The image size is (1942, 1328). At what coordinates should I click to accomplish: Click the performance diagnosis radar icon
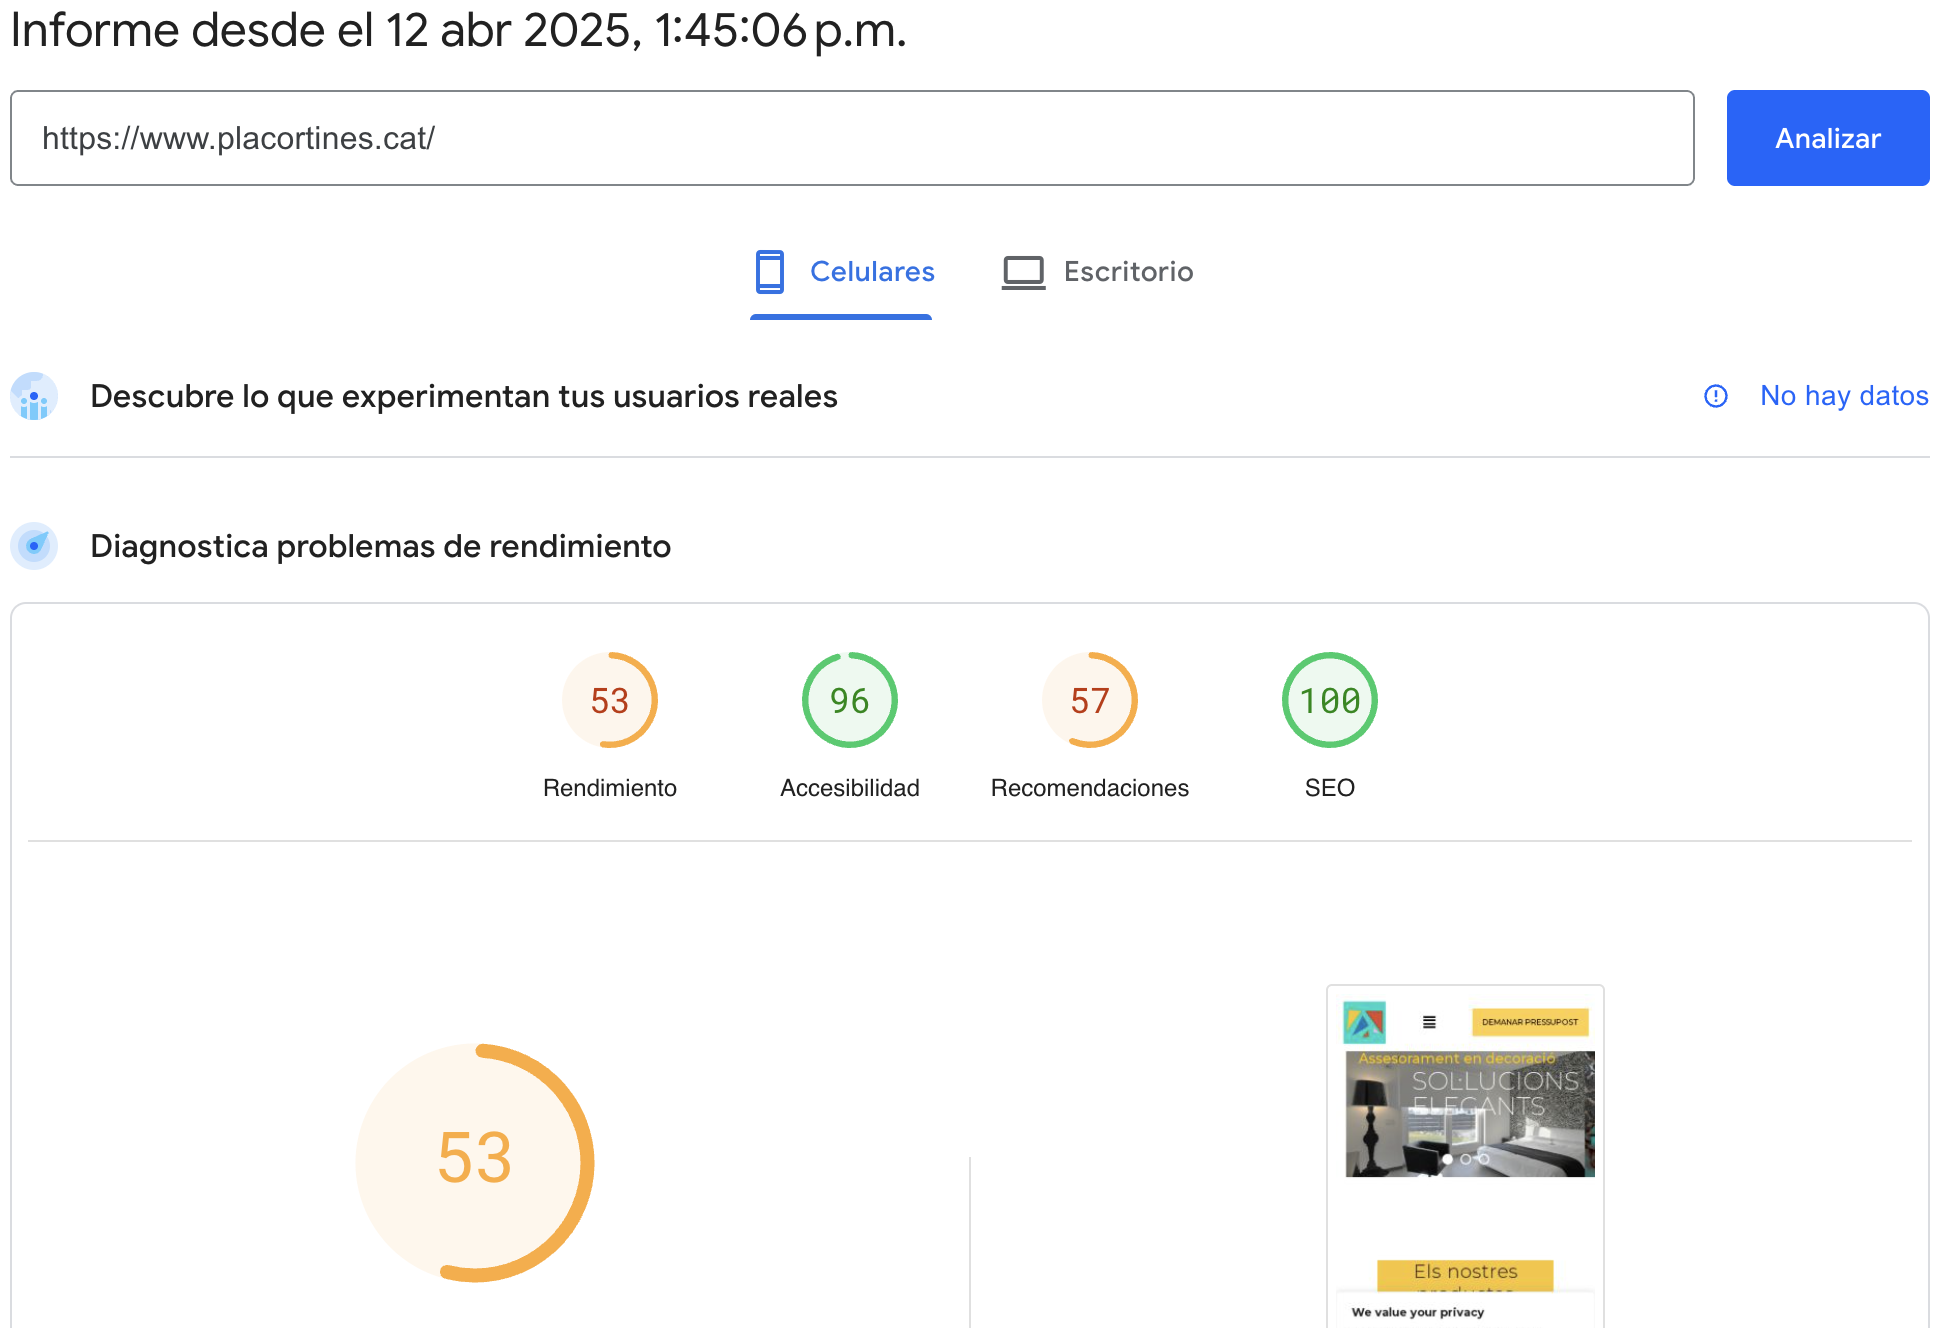click(x=34, y=546)
